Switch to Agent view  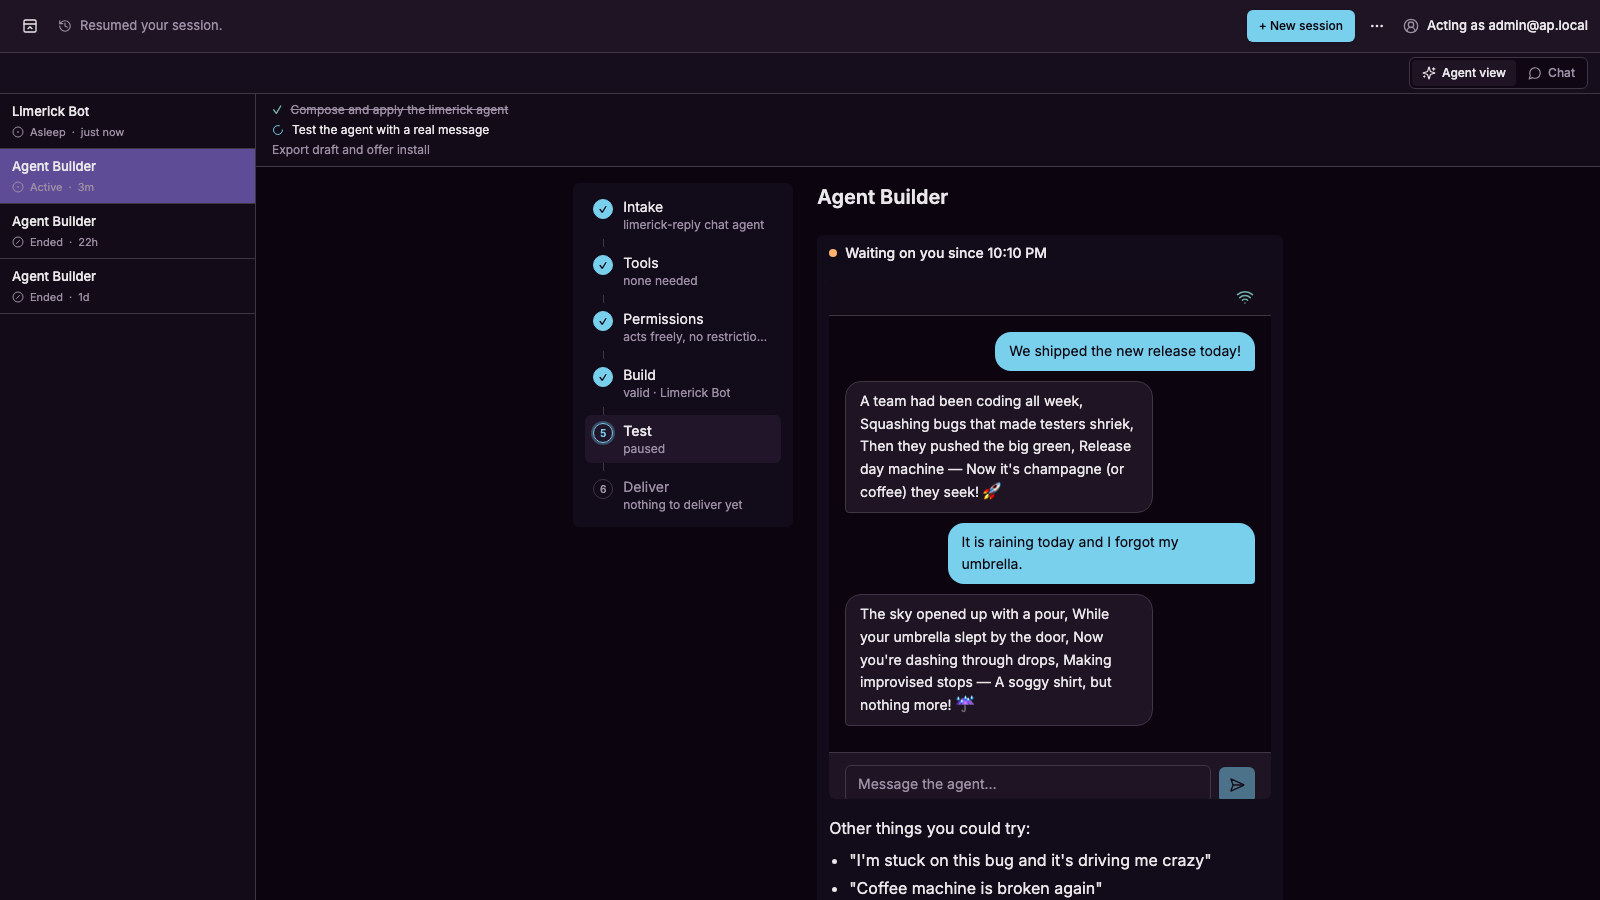tap(1464, 73)
